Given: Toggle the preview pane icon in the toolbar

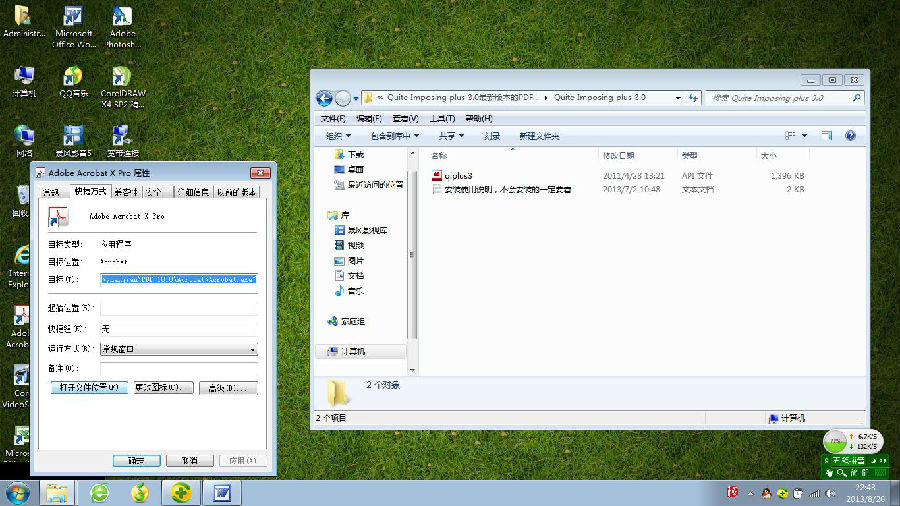Looking at the screenshot, I should pyautogui.click(x=827, y=136).
